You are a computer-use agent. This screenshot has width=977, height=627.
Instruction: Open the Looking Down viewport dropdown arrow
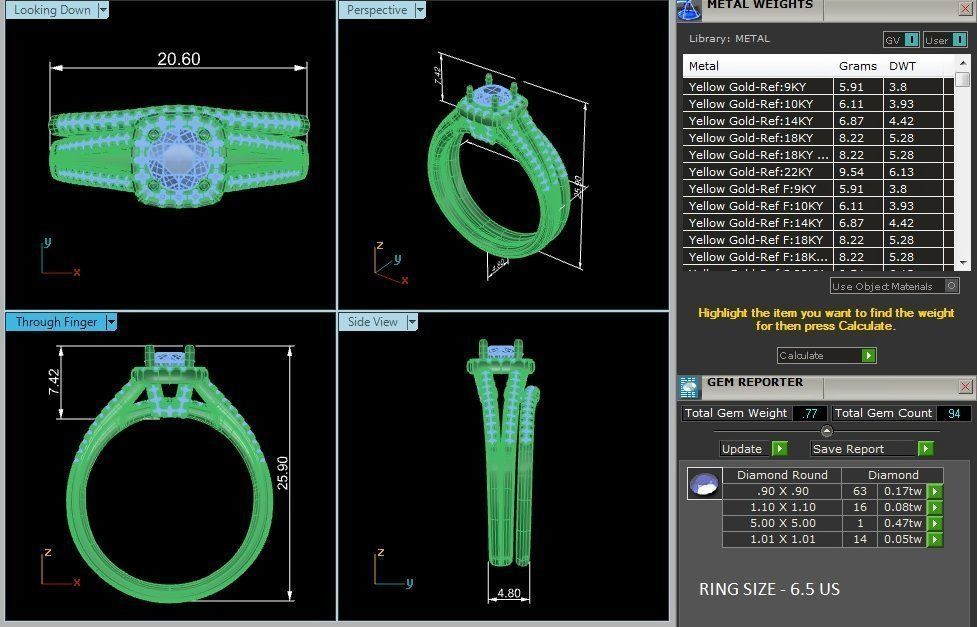pyautogui.click(x=103, y=10)
